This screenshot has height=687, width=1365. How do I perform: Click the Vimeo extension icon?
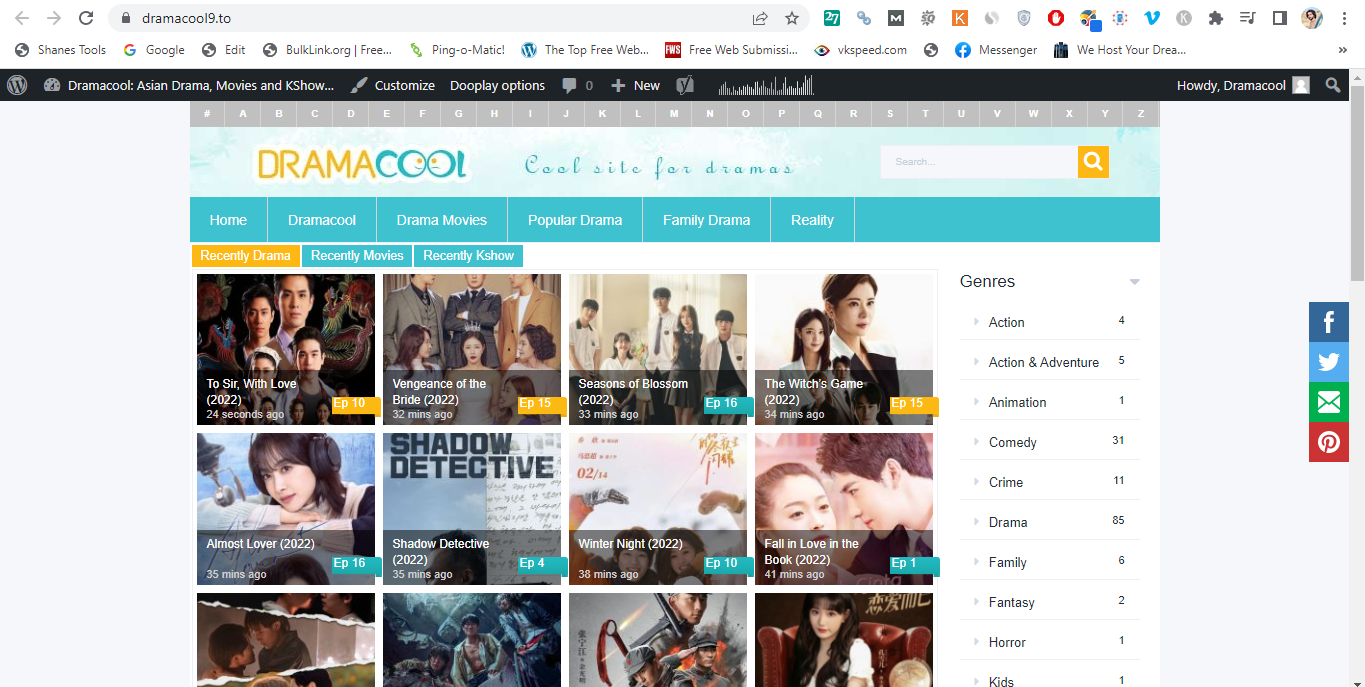click(1152, 18)
